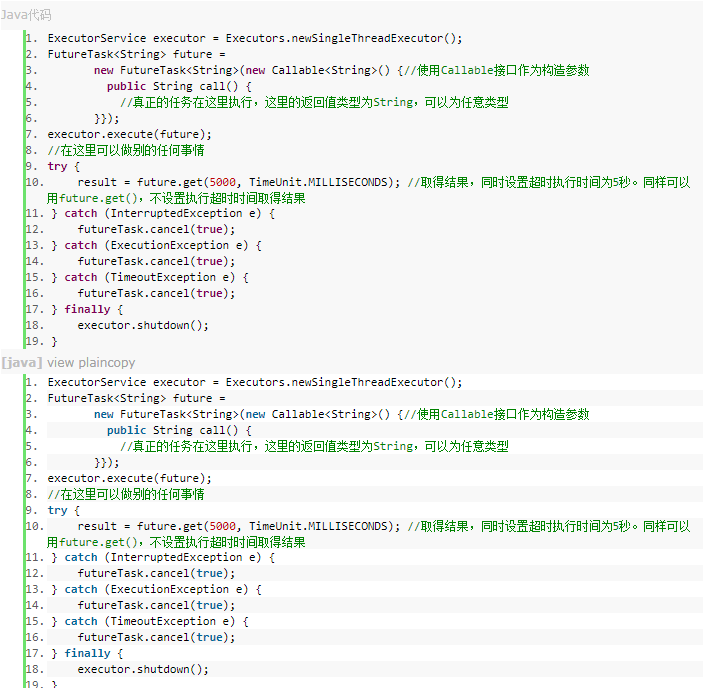Click the "view plain" link above second code block

pyautogui.click(x=76, y=363)
